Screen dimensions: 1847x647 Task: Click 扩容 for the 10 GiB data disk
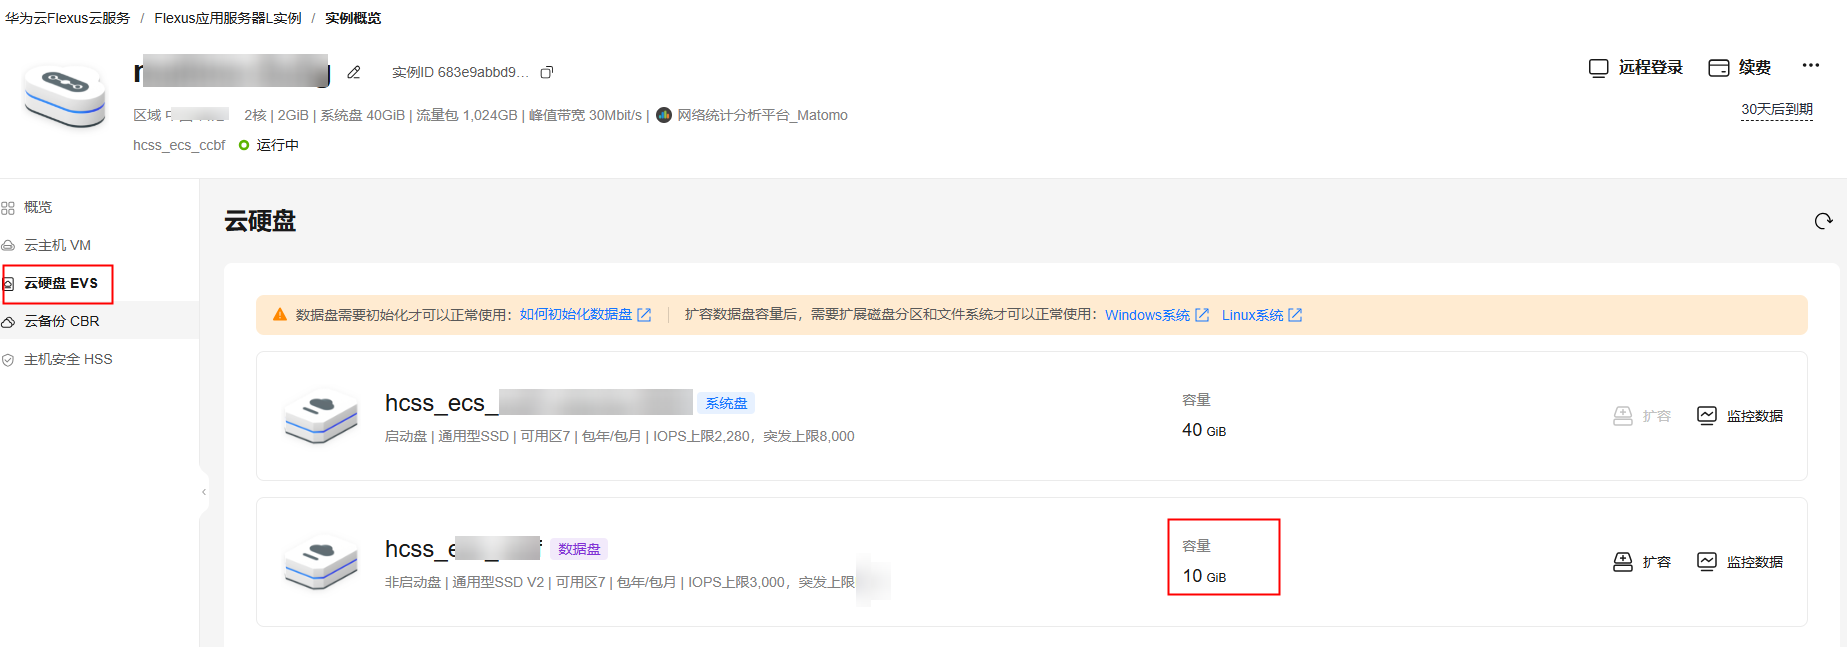(x=1642, y=562)
